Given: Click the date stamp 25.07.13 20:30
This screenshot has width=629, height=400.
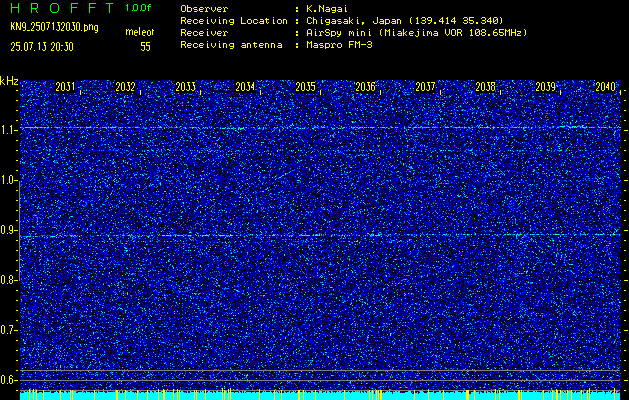Looking at the screenshot, I should [x=42, y=47].
